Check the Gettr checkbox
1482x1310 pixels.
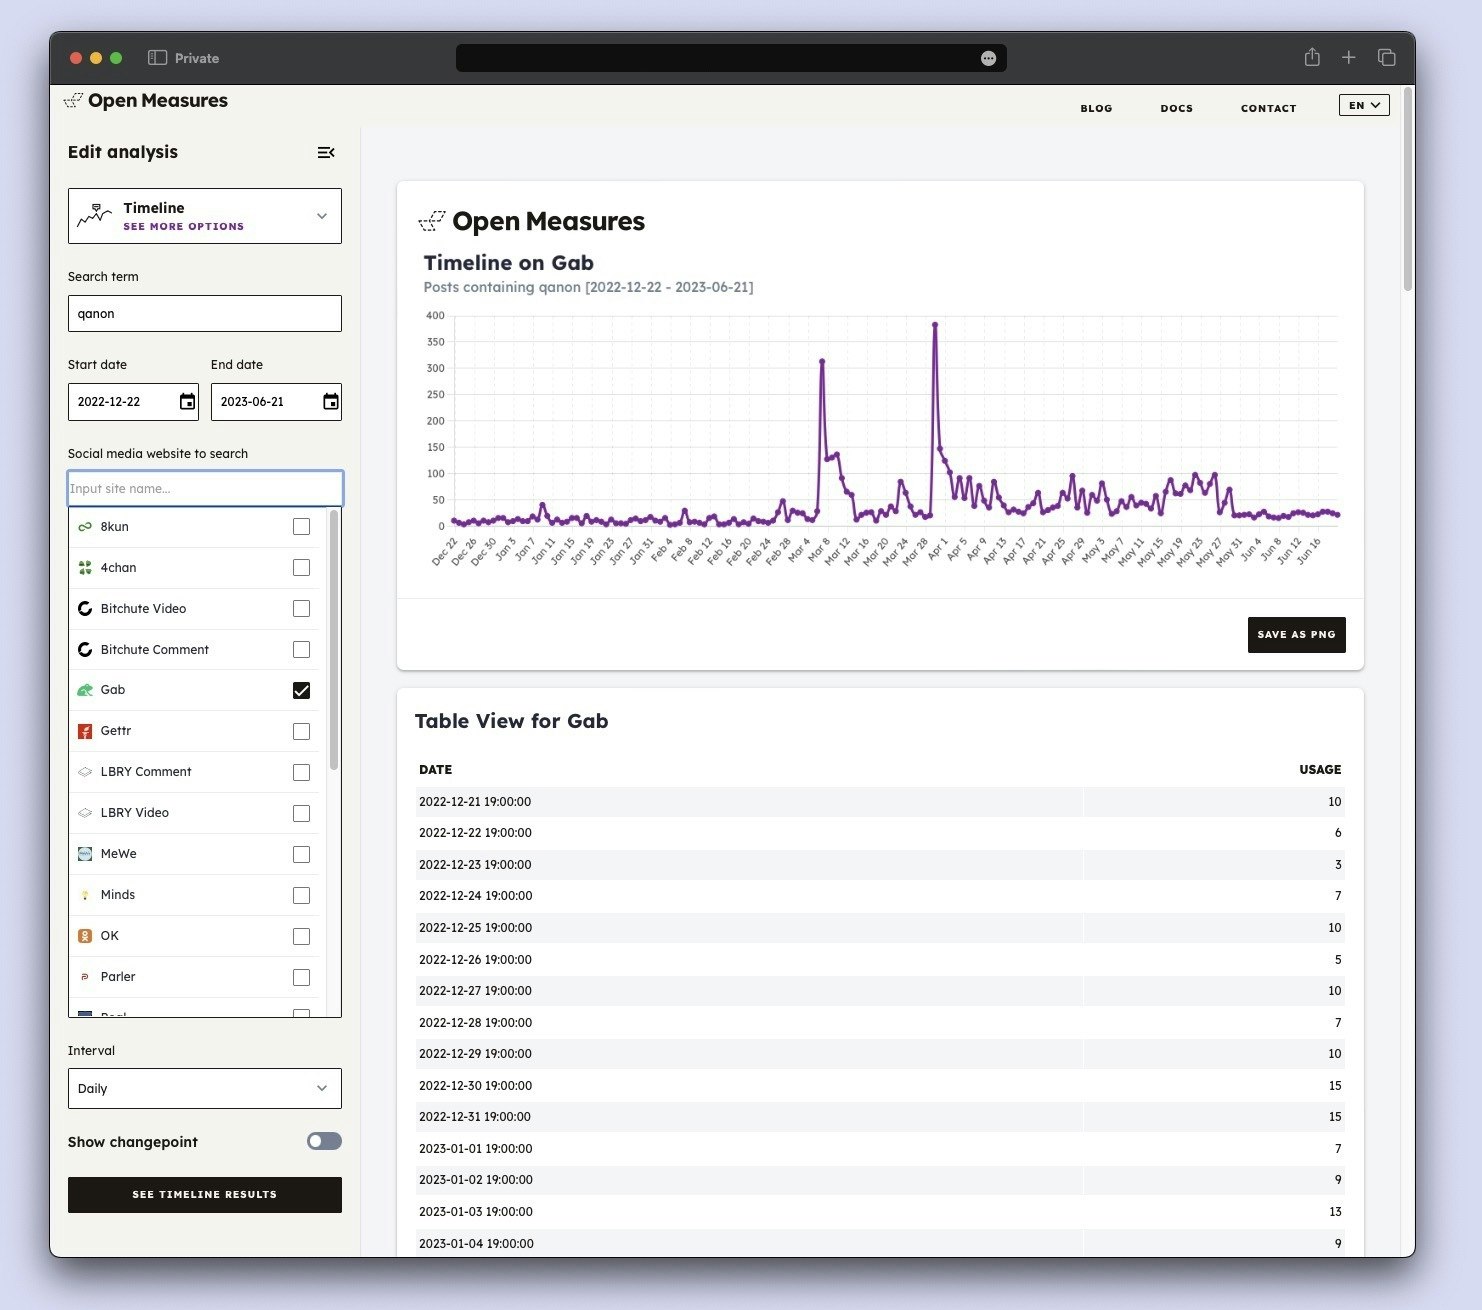pos(301,731)
